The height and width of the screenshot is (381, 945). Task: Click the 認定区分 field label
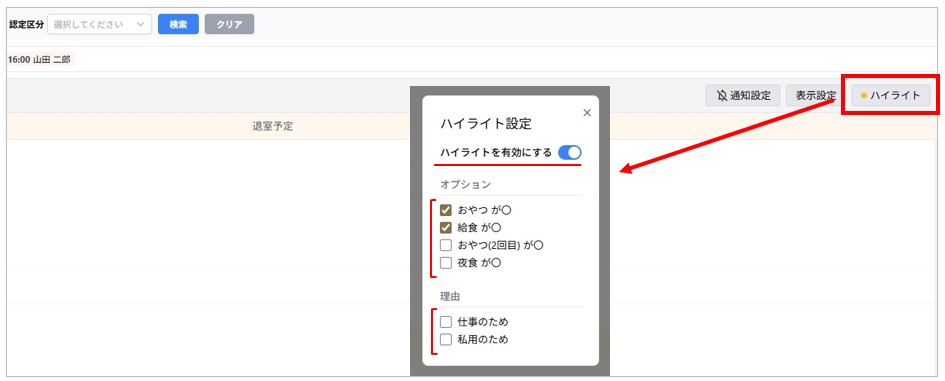tap(27, 25)
